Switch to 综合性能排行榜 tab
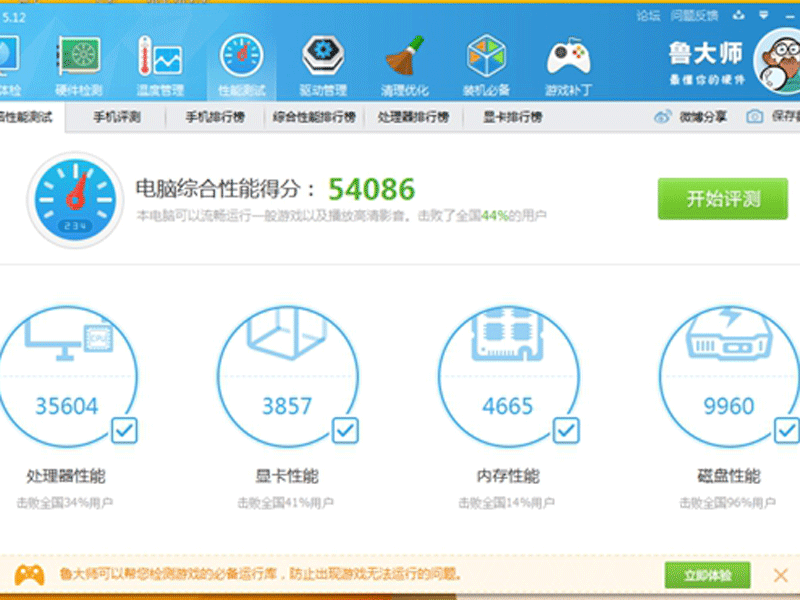800x600 pixels. pyautogui.click(x=314, y=117)
